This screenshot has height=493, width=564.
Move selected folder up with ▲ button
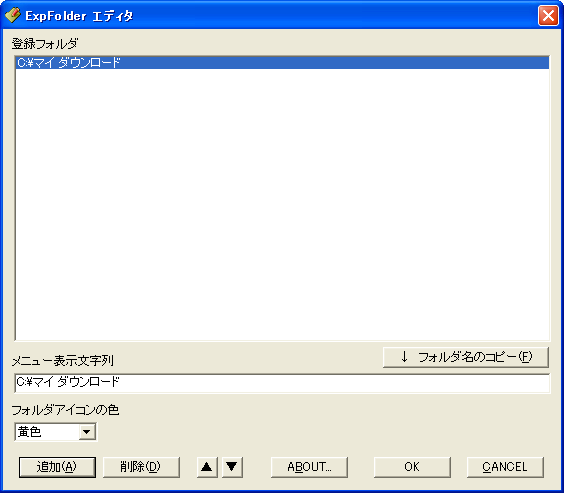(207, 467)
